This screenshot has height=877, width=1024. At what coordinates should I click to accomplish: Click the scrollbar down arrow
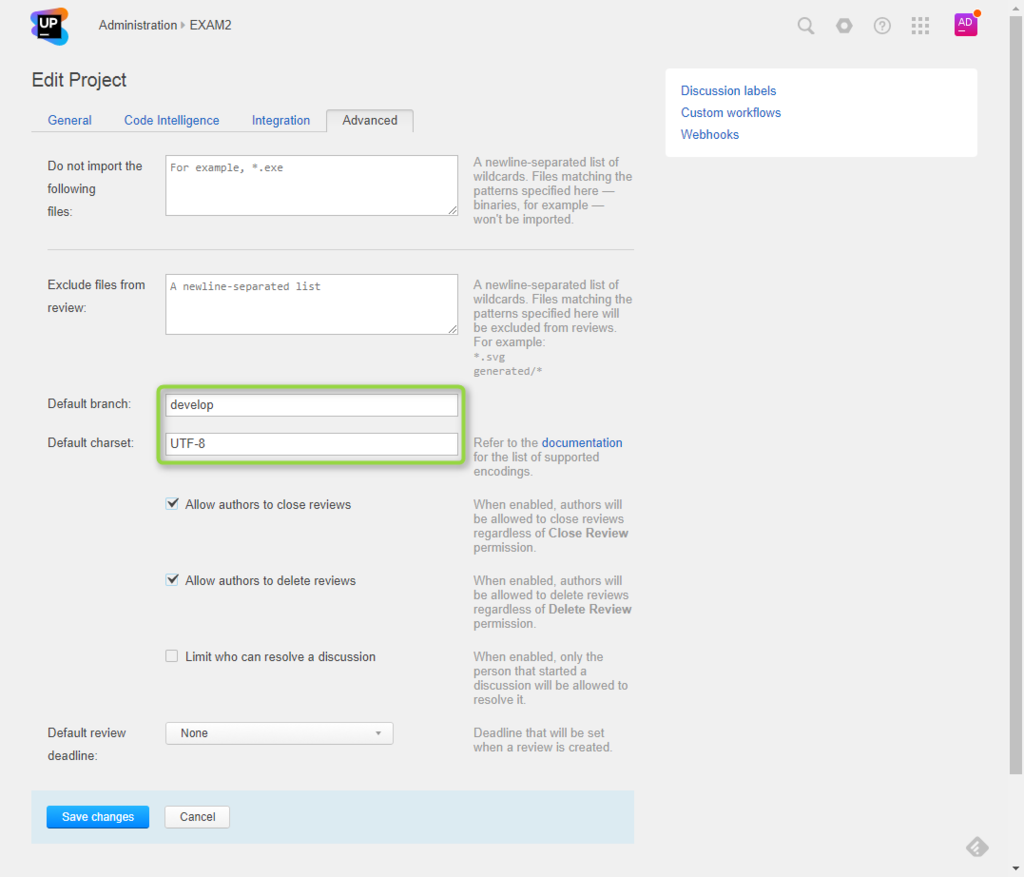tap(1016, 869)
